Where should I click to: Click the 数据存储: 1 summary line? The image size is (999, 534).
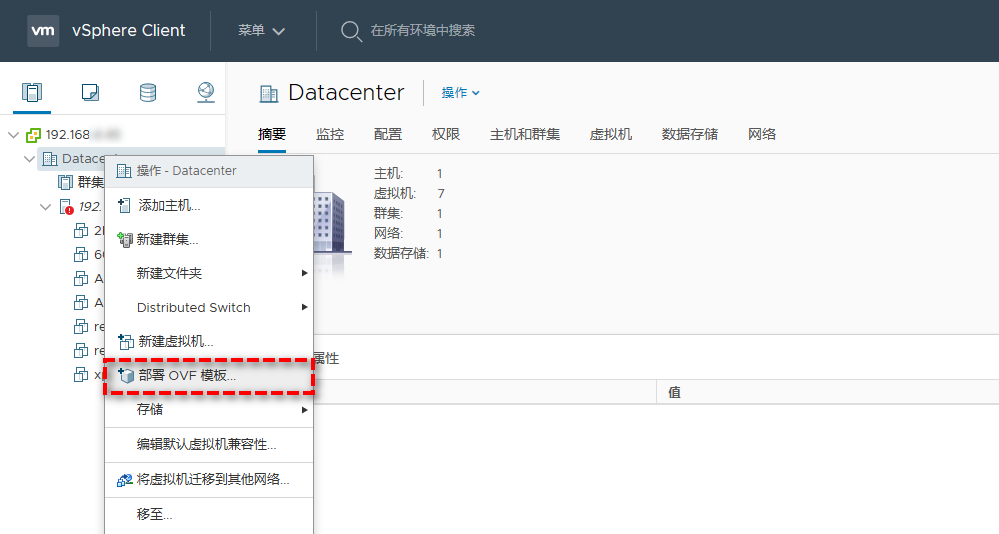pyautogui.click(x=408, y=254)
